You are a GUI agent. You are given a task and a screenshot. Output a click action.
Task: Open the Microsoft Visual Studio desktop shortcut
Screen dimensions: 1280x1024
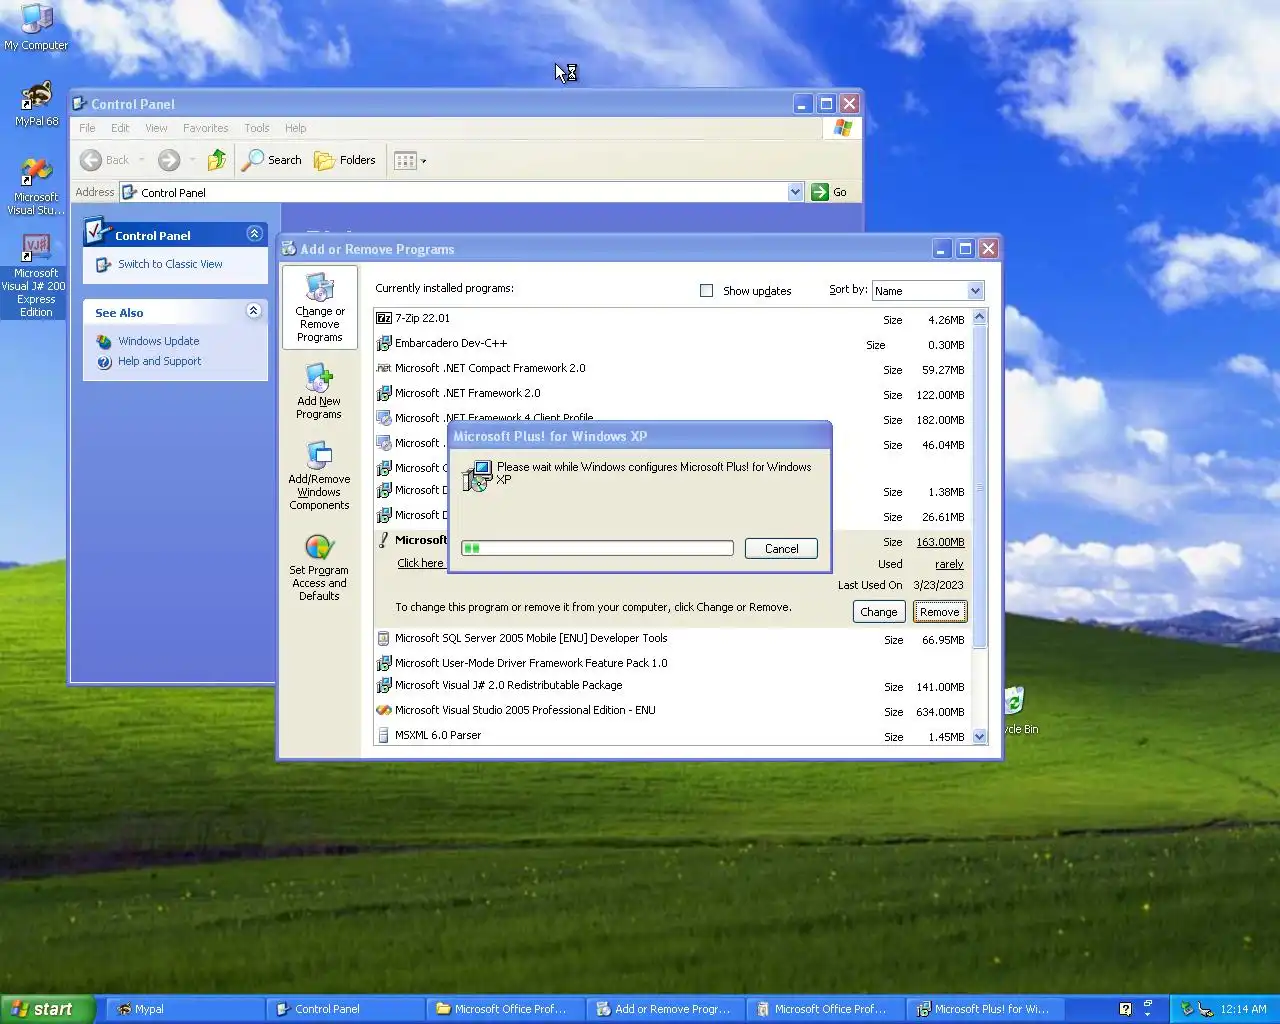[x=36, y=187]
